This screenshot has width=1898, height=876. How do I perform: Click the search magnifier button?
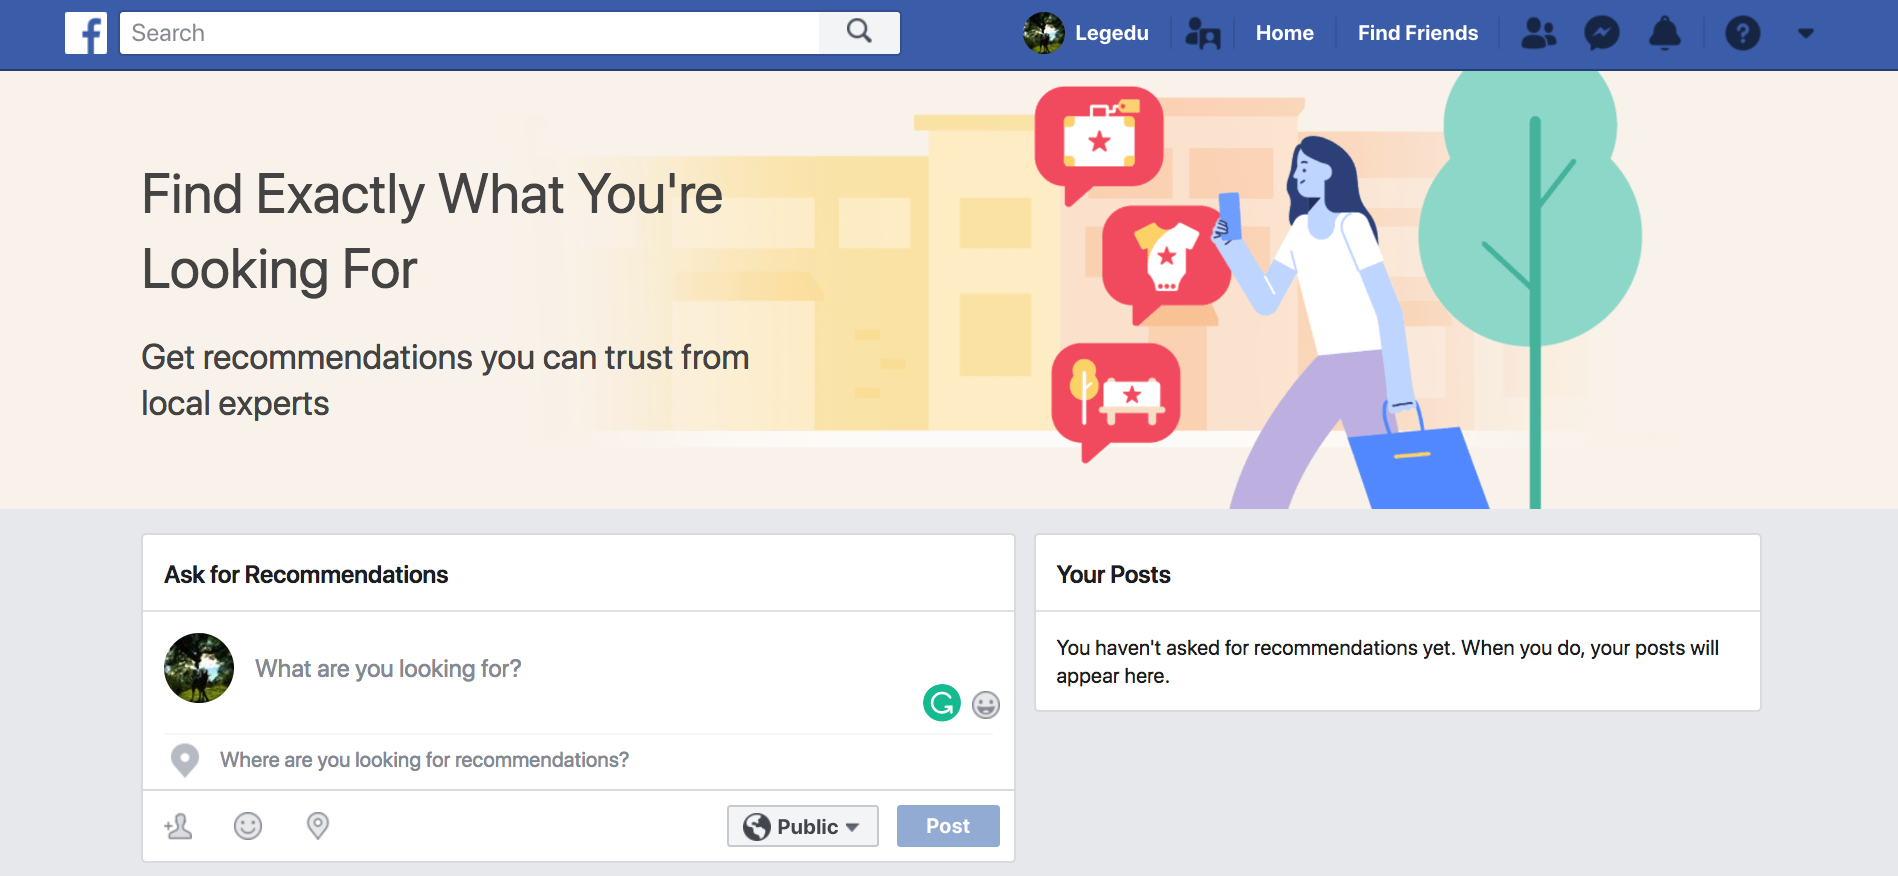pos(859,32)
